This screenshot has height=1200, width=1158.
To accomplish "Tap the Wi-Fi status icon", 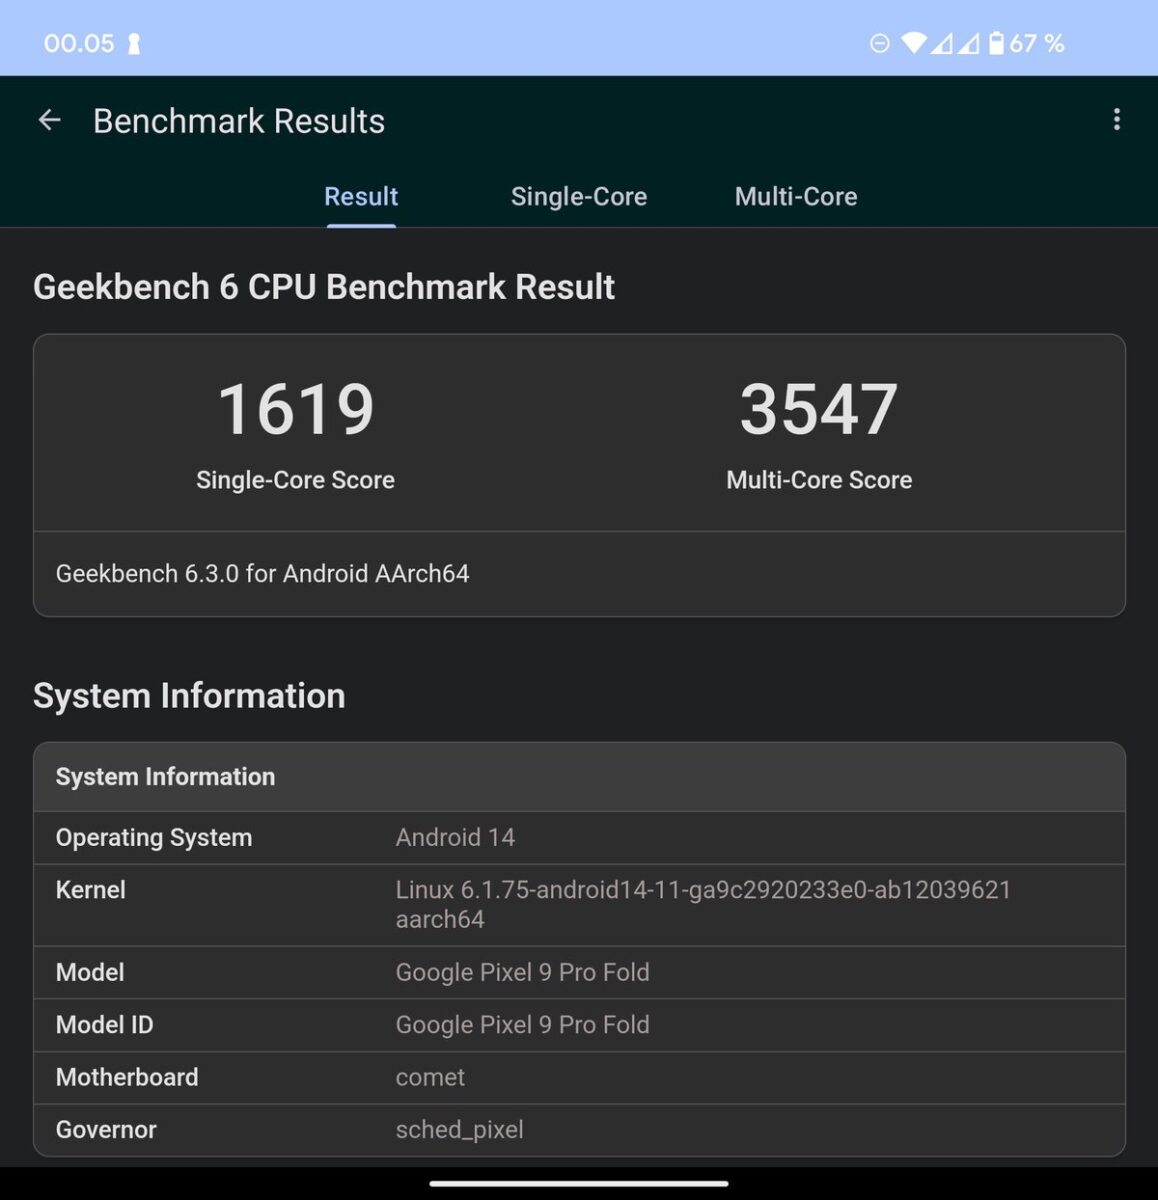I will [x=914, y=43].
